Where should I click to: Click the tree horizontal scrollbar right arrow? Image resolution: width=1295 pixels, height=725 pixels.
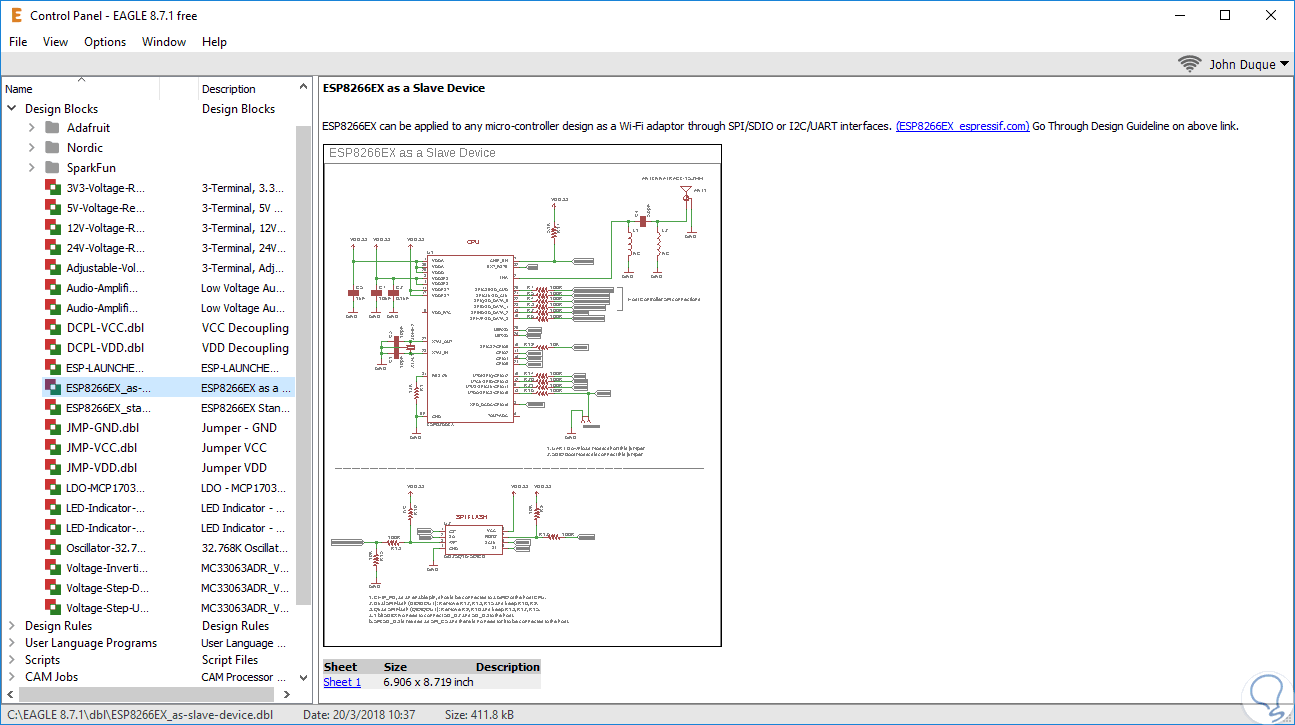(287, 693)
